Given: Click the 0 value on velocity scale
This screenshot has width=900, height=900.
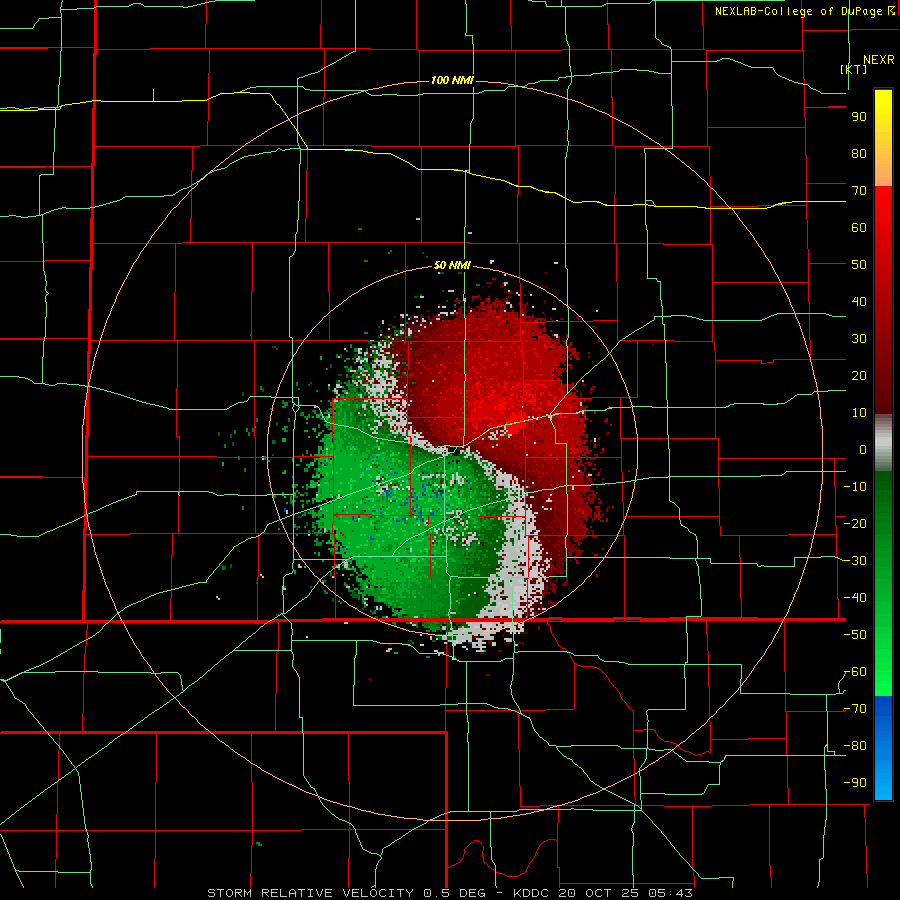Looking at the screenshot, I should (x=863, y=449).
